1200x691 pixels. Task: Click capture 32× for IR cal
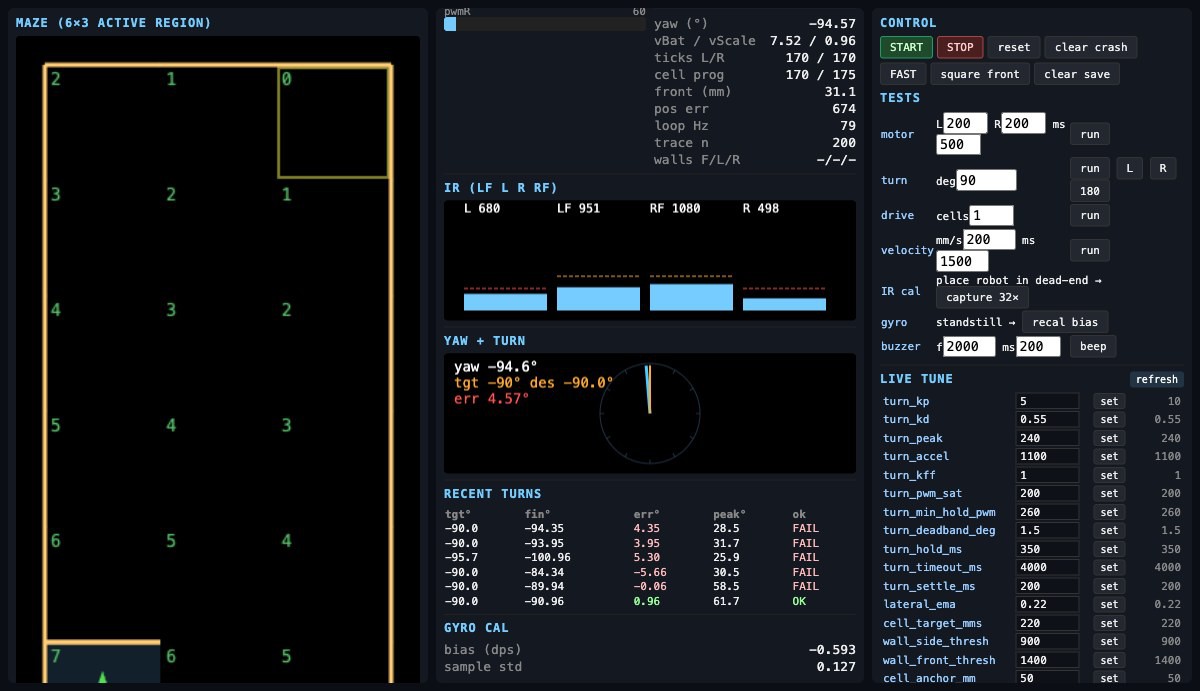[x=982, y=297]
